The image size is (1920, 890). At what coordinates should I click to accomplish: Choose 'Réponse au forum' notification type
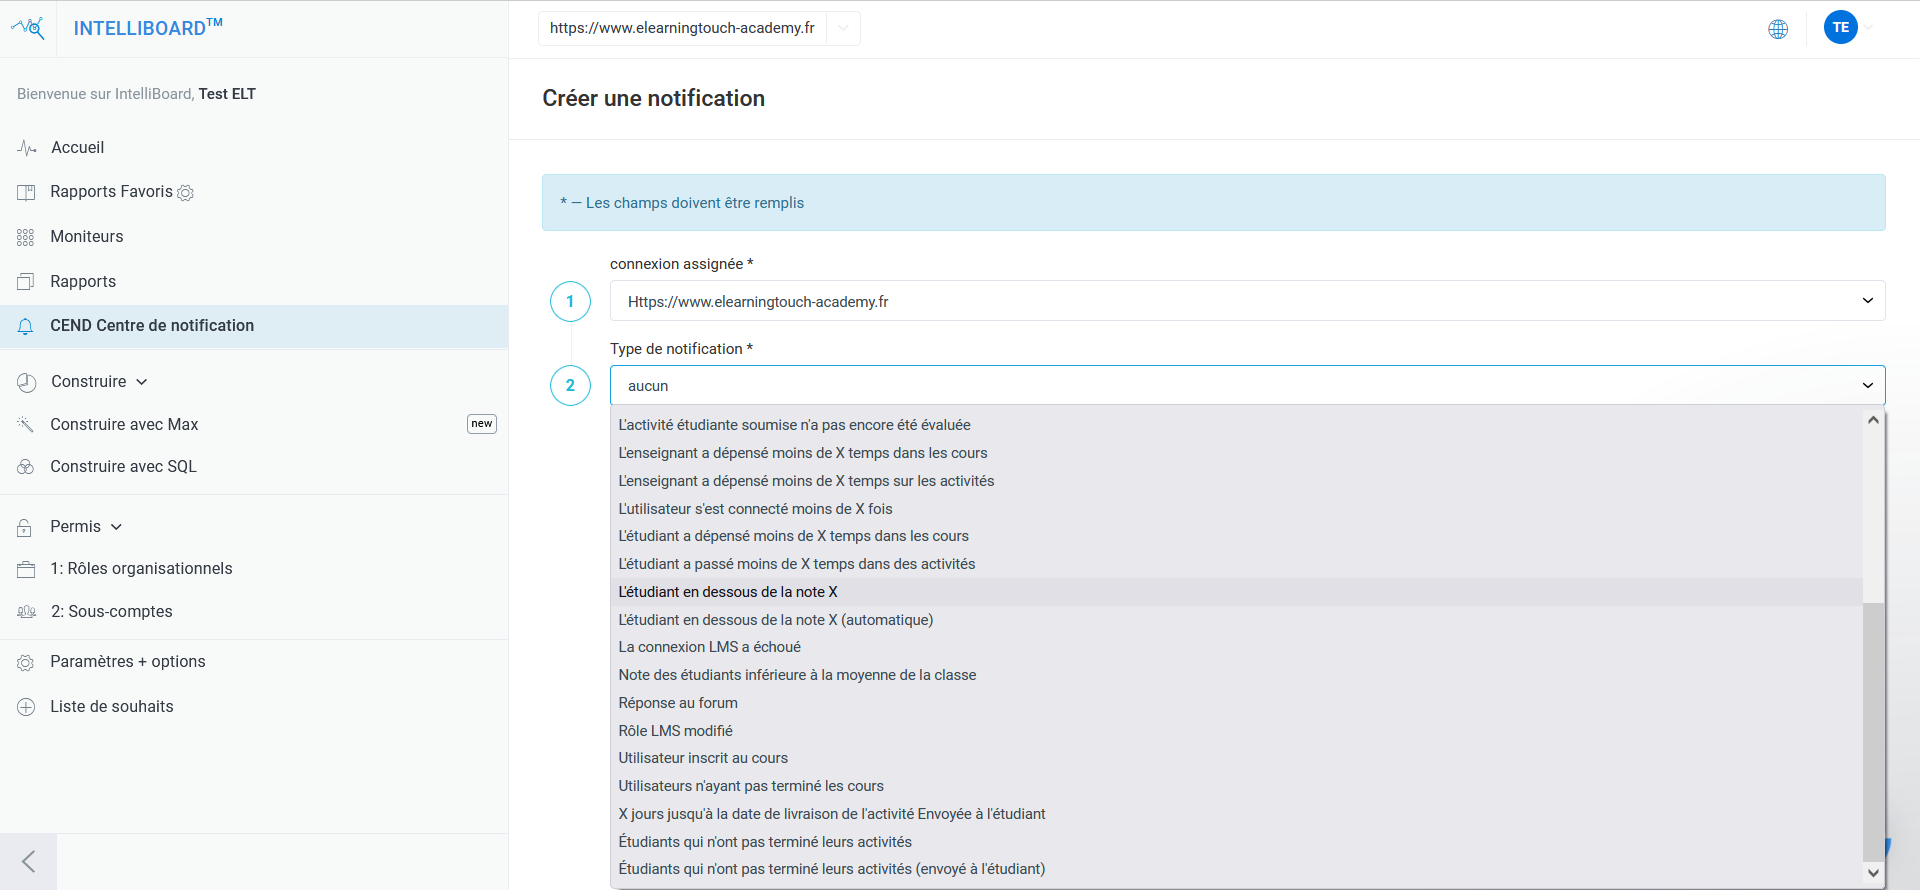coord(678,703)
